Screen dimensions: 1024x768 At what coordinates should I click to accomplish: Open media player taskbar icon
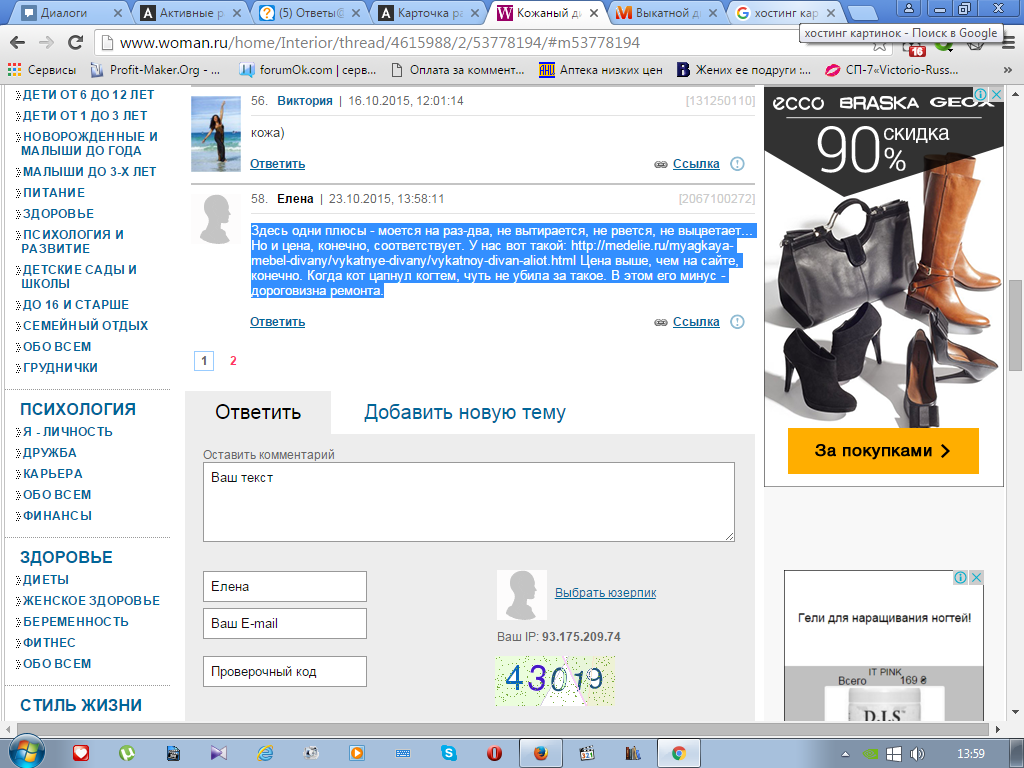coord(357,754)
